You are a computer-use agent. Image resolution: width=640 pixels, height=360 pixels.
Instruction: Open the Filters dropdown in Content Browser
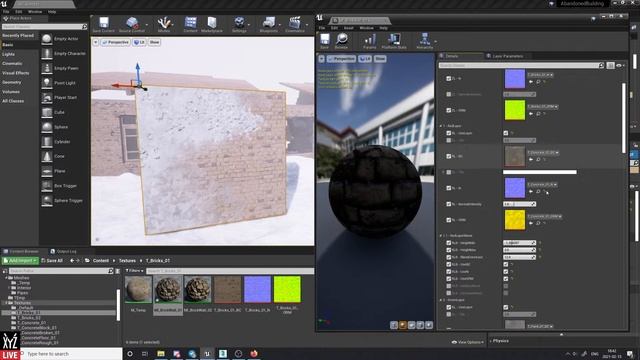134,271
